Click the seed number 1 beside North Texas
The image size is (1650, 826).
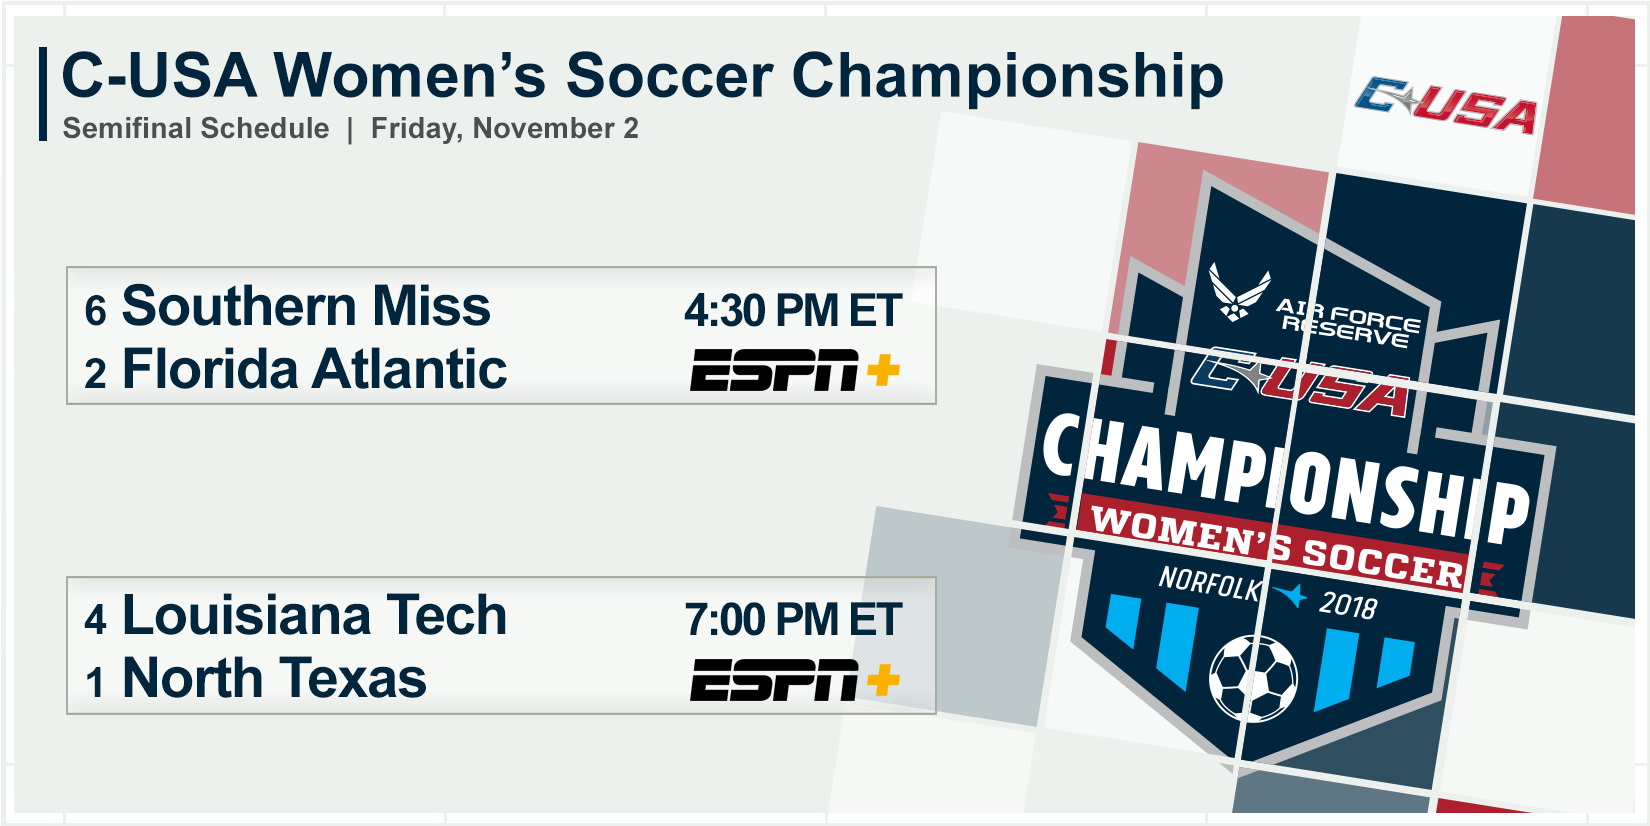coord(95,684)
